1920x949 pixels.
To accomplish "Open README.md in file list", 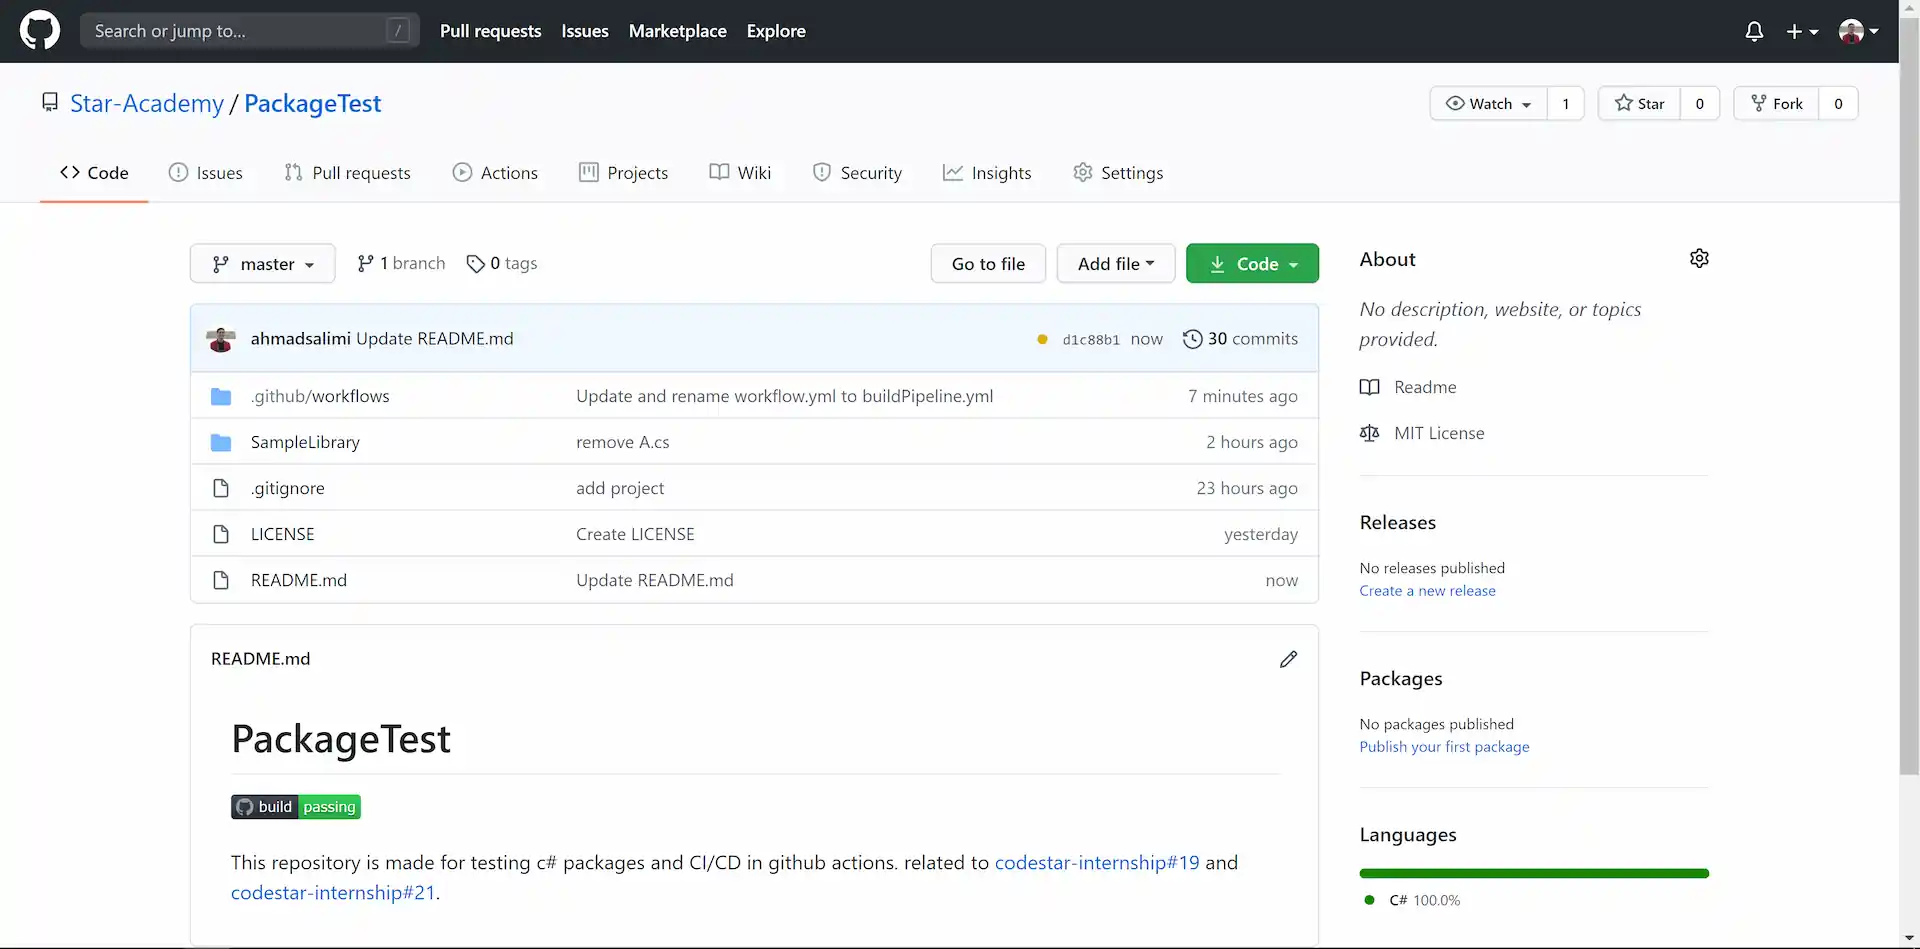I will (299, 580).
